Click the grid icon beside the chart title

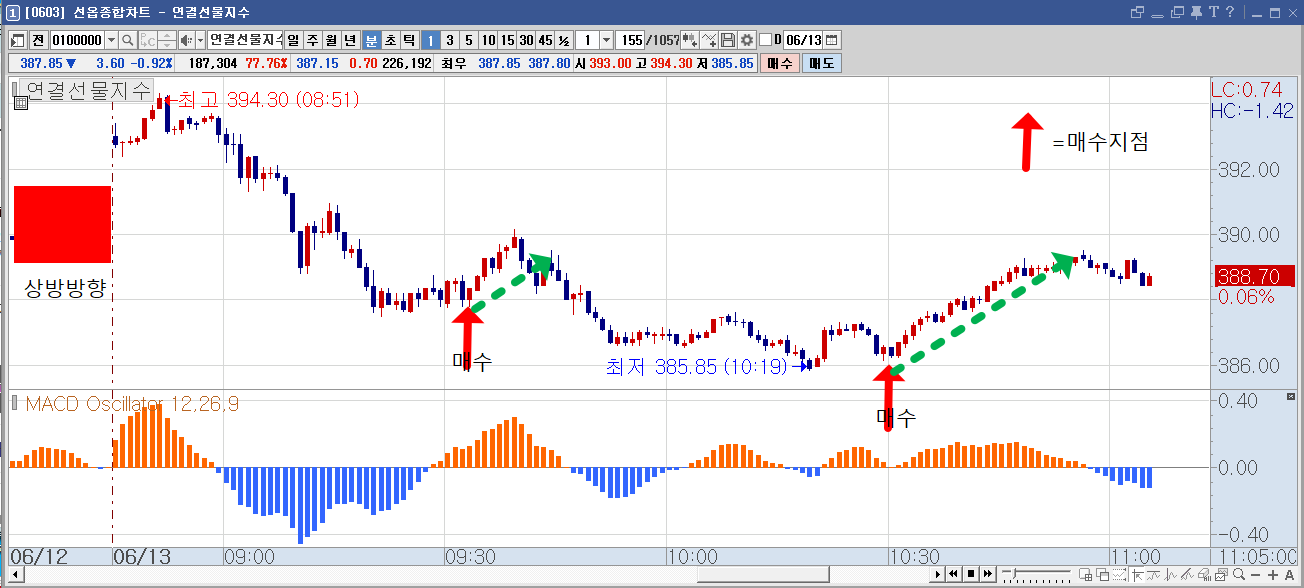19,101
